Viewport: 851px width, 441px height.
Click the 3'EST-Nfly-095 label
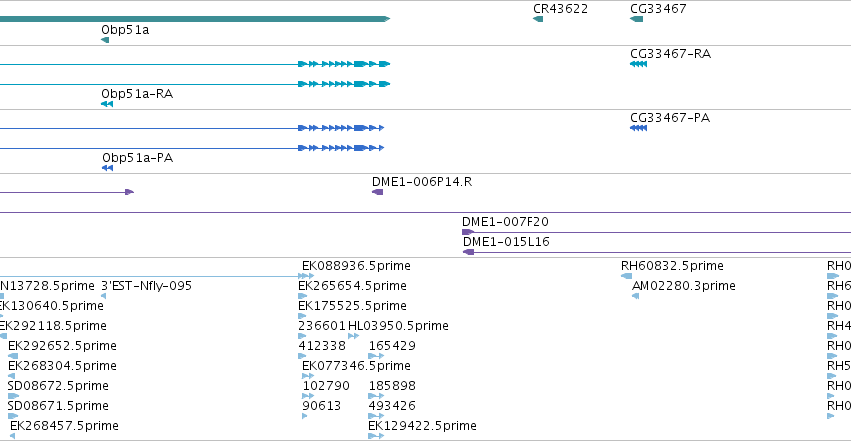pos(147,286)
